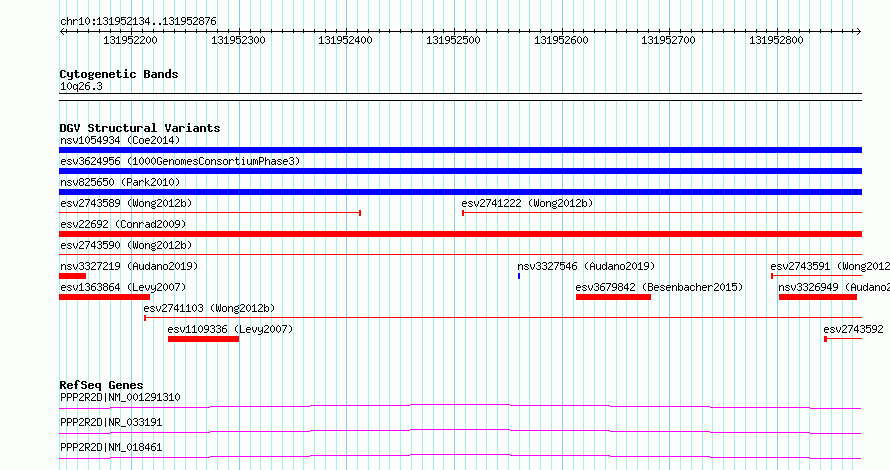The height and width of the screenshot is (470, 890).
Task: Open variant esv22692 (Conrad2009) label
Action: point(123,224)
